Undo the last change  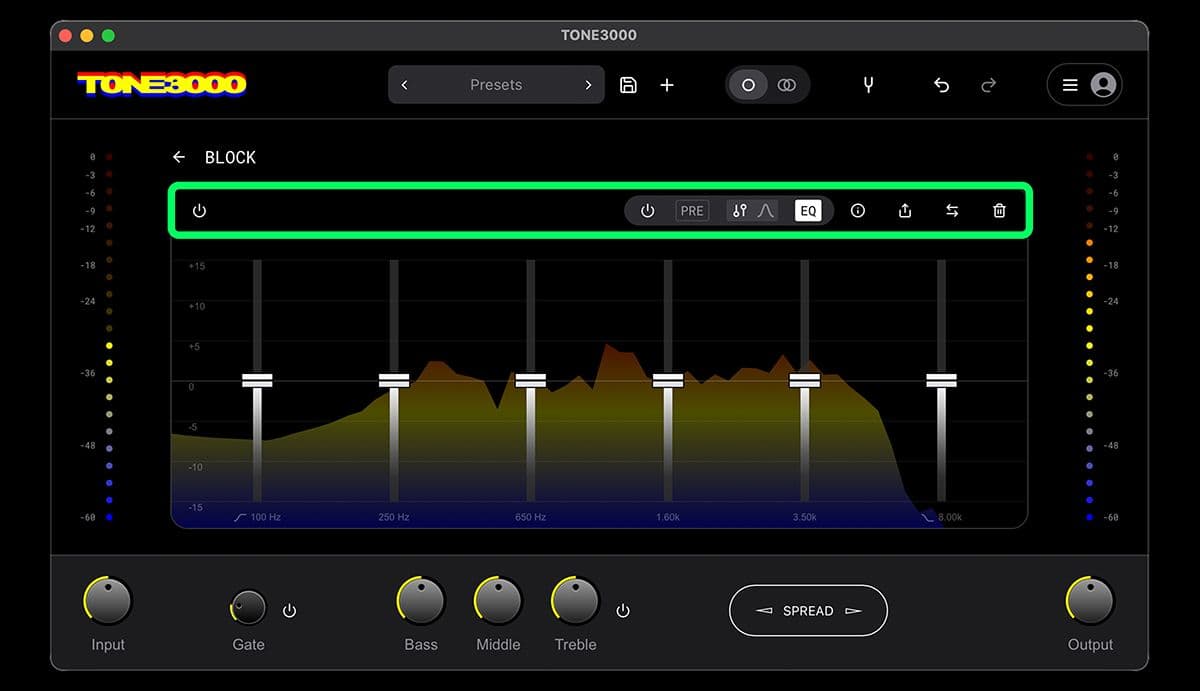941,85
